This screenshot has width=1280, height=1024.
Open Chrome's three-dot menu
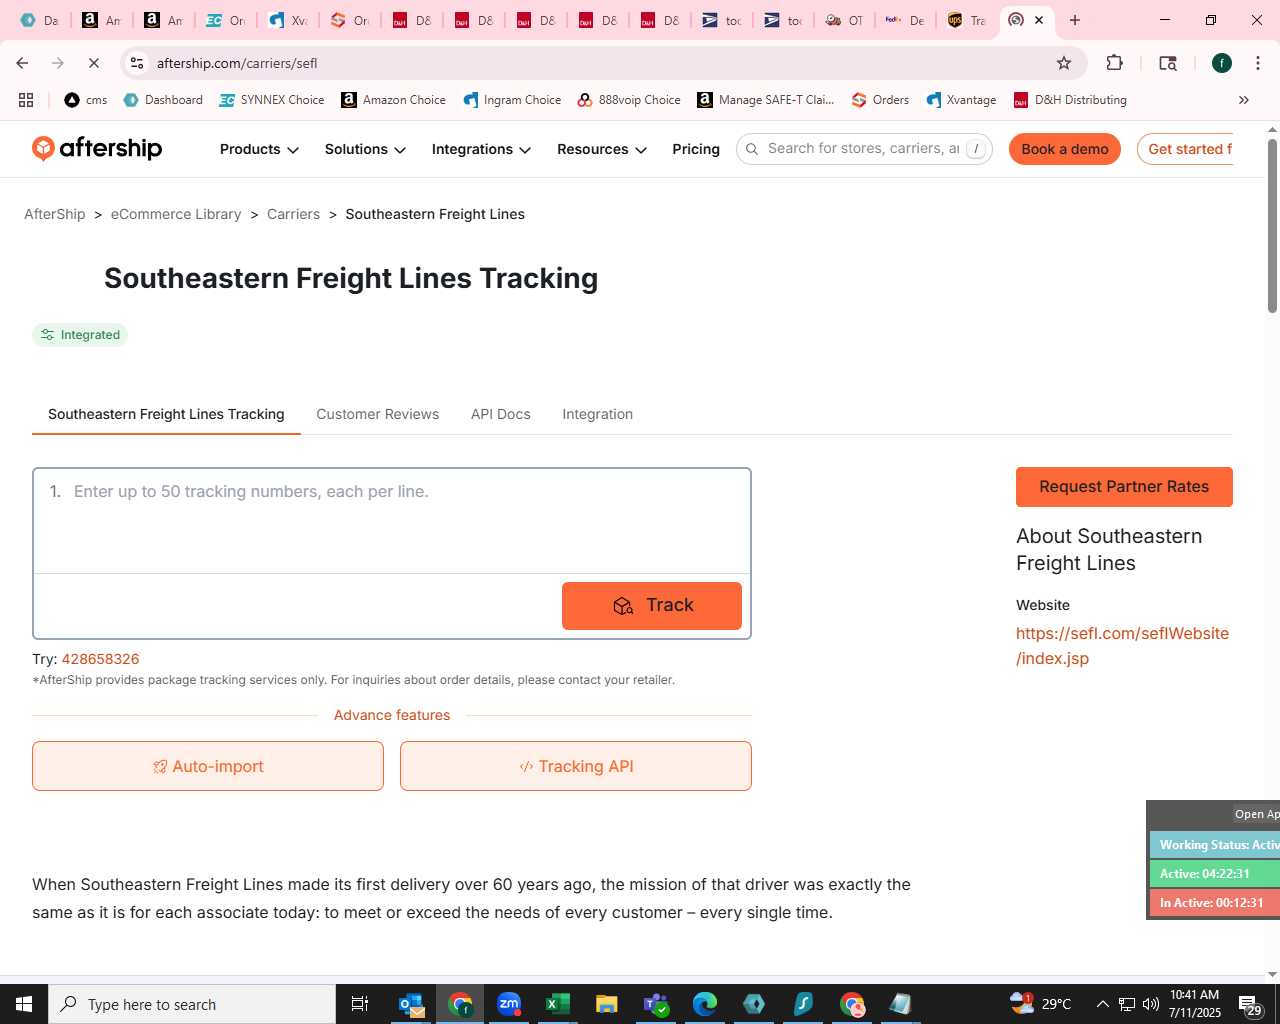1257,63
